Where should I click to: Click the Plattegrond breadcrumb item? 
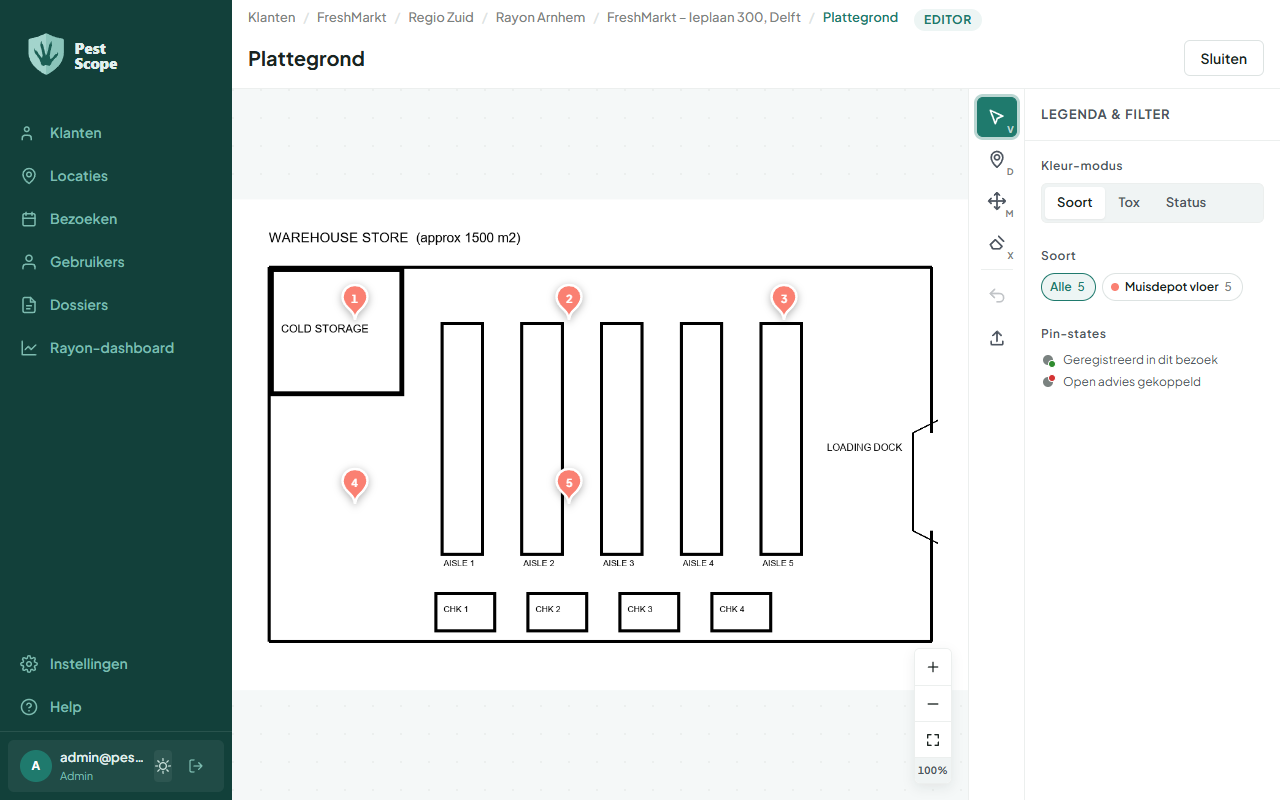[x=860, y=18]
